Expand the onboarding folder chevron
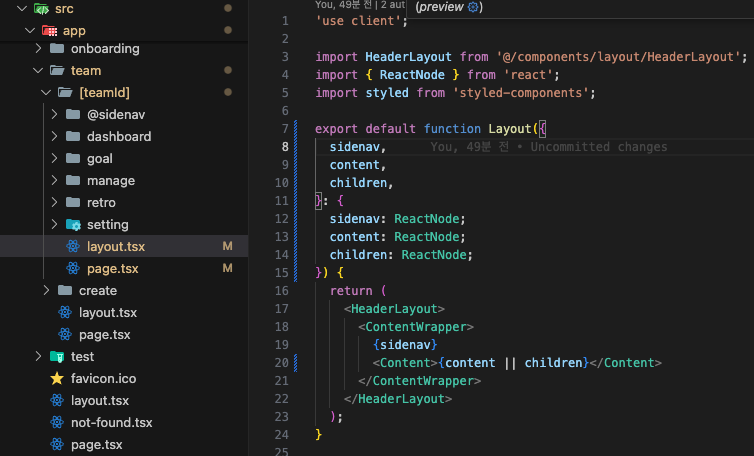The height and width of the screenshot is (456, 754). (38, 48)
